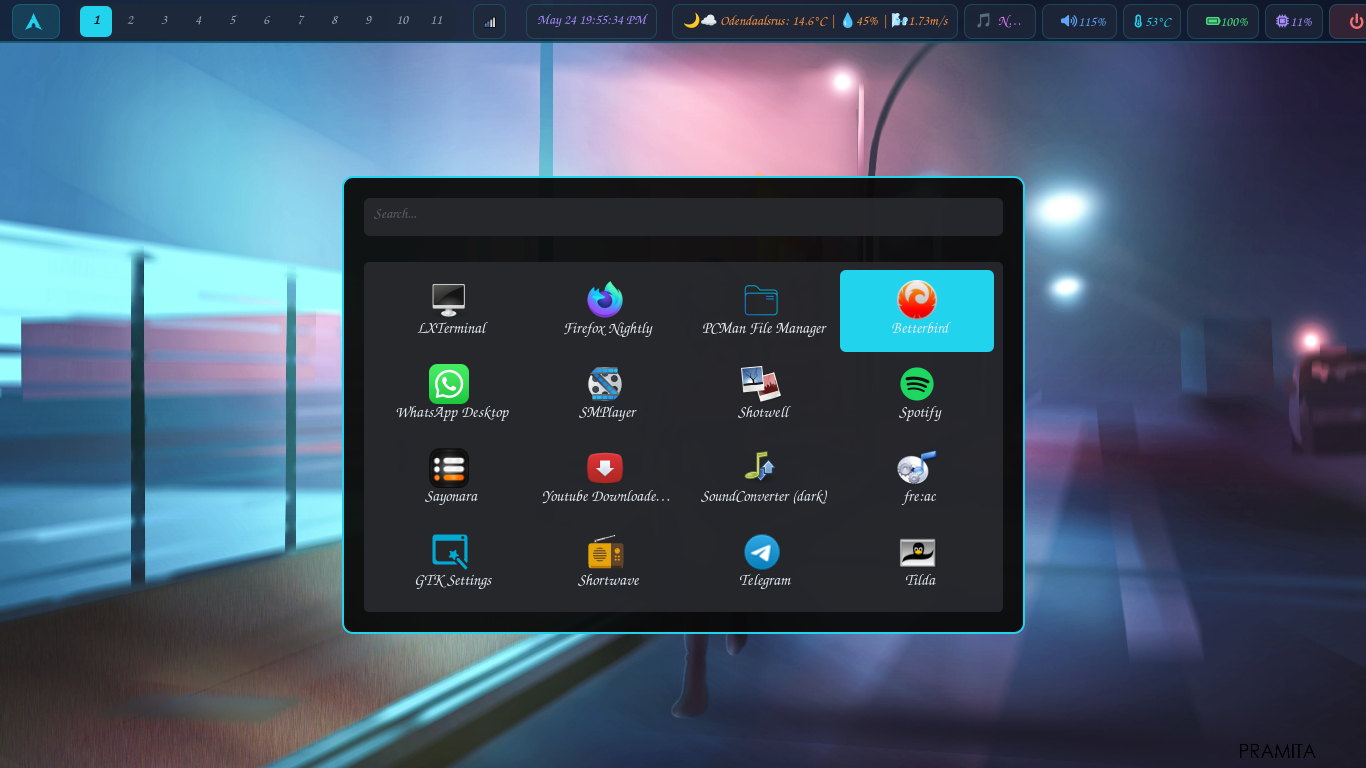Click the Odendaalsrus 14.6°C weather text
Screen dimensions: 1366x768
click(773, 21)
